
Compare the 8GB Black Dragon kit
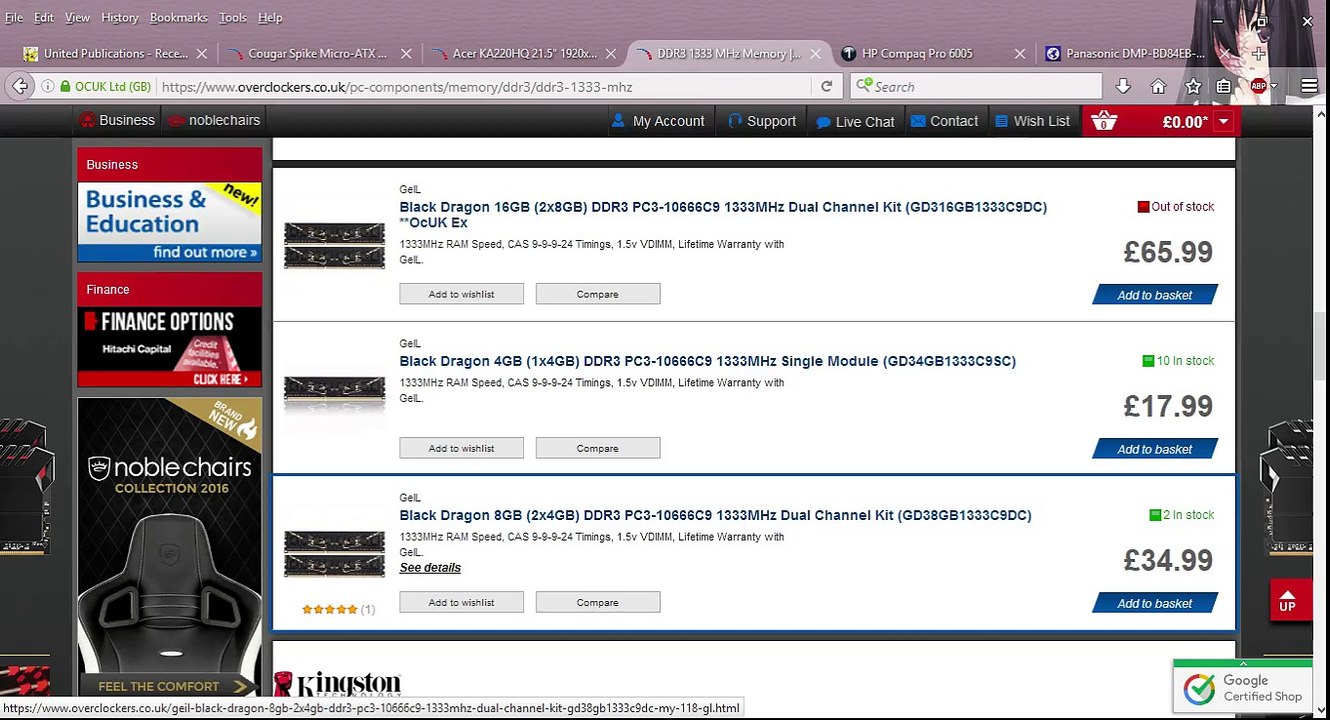(597, 602)
